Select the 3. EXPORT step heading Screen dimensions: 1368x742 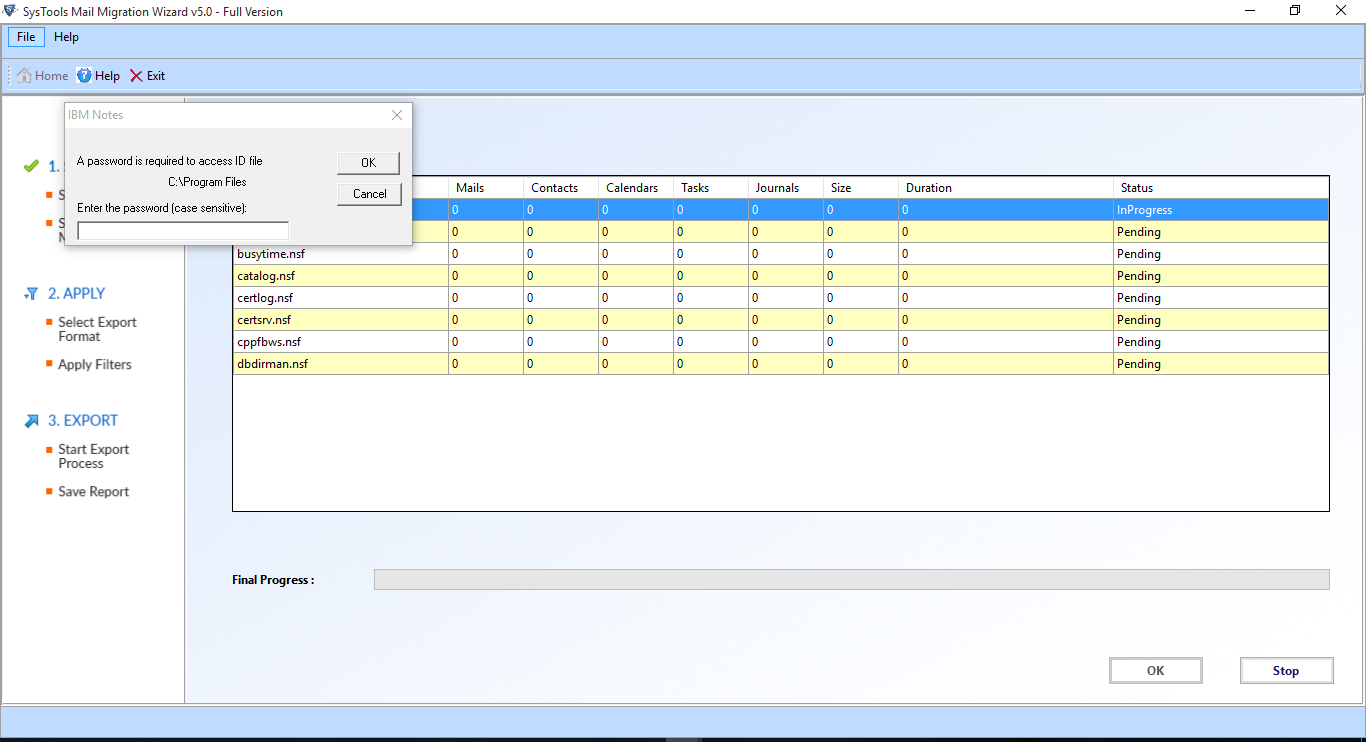click(x=83, y=421)
